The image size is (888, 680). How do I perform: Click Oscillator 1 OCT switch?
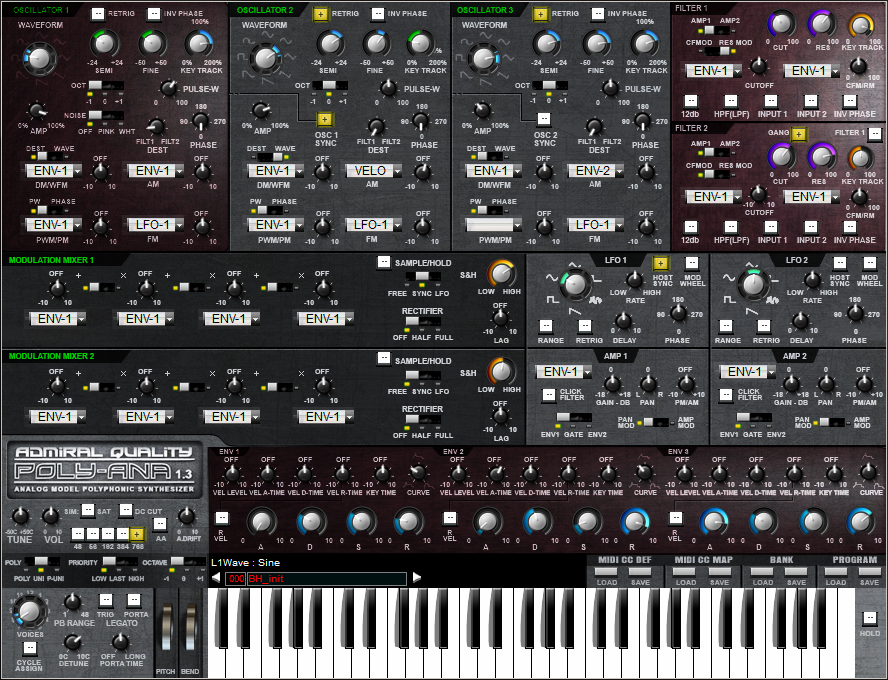point(106,85)
